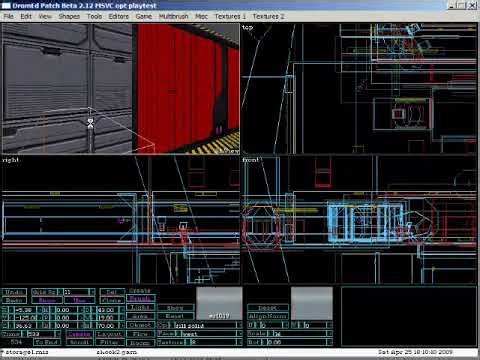Click the front view label

click(x=251, y=160)
